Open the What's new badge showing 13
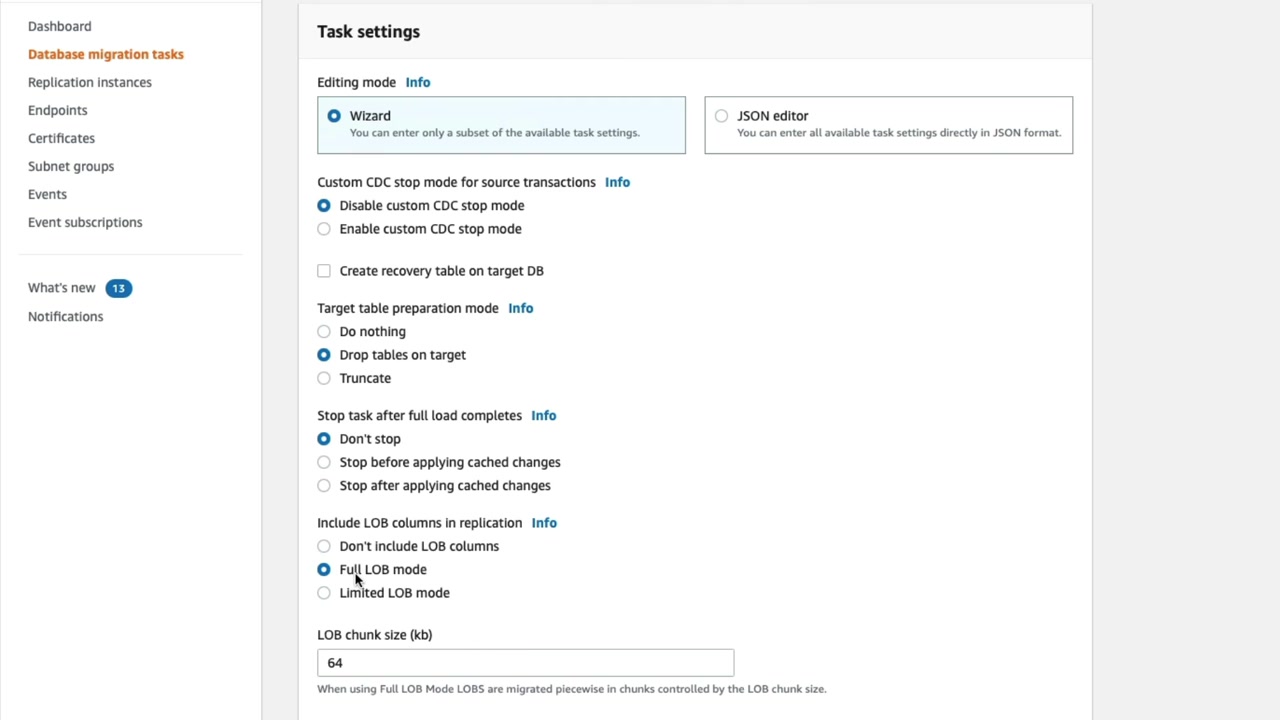 point(118,288)
